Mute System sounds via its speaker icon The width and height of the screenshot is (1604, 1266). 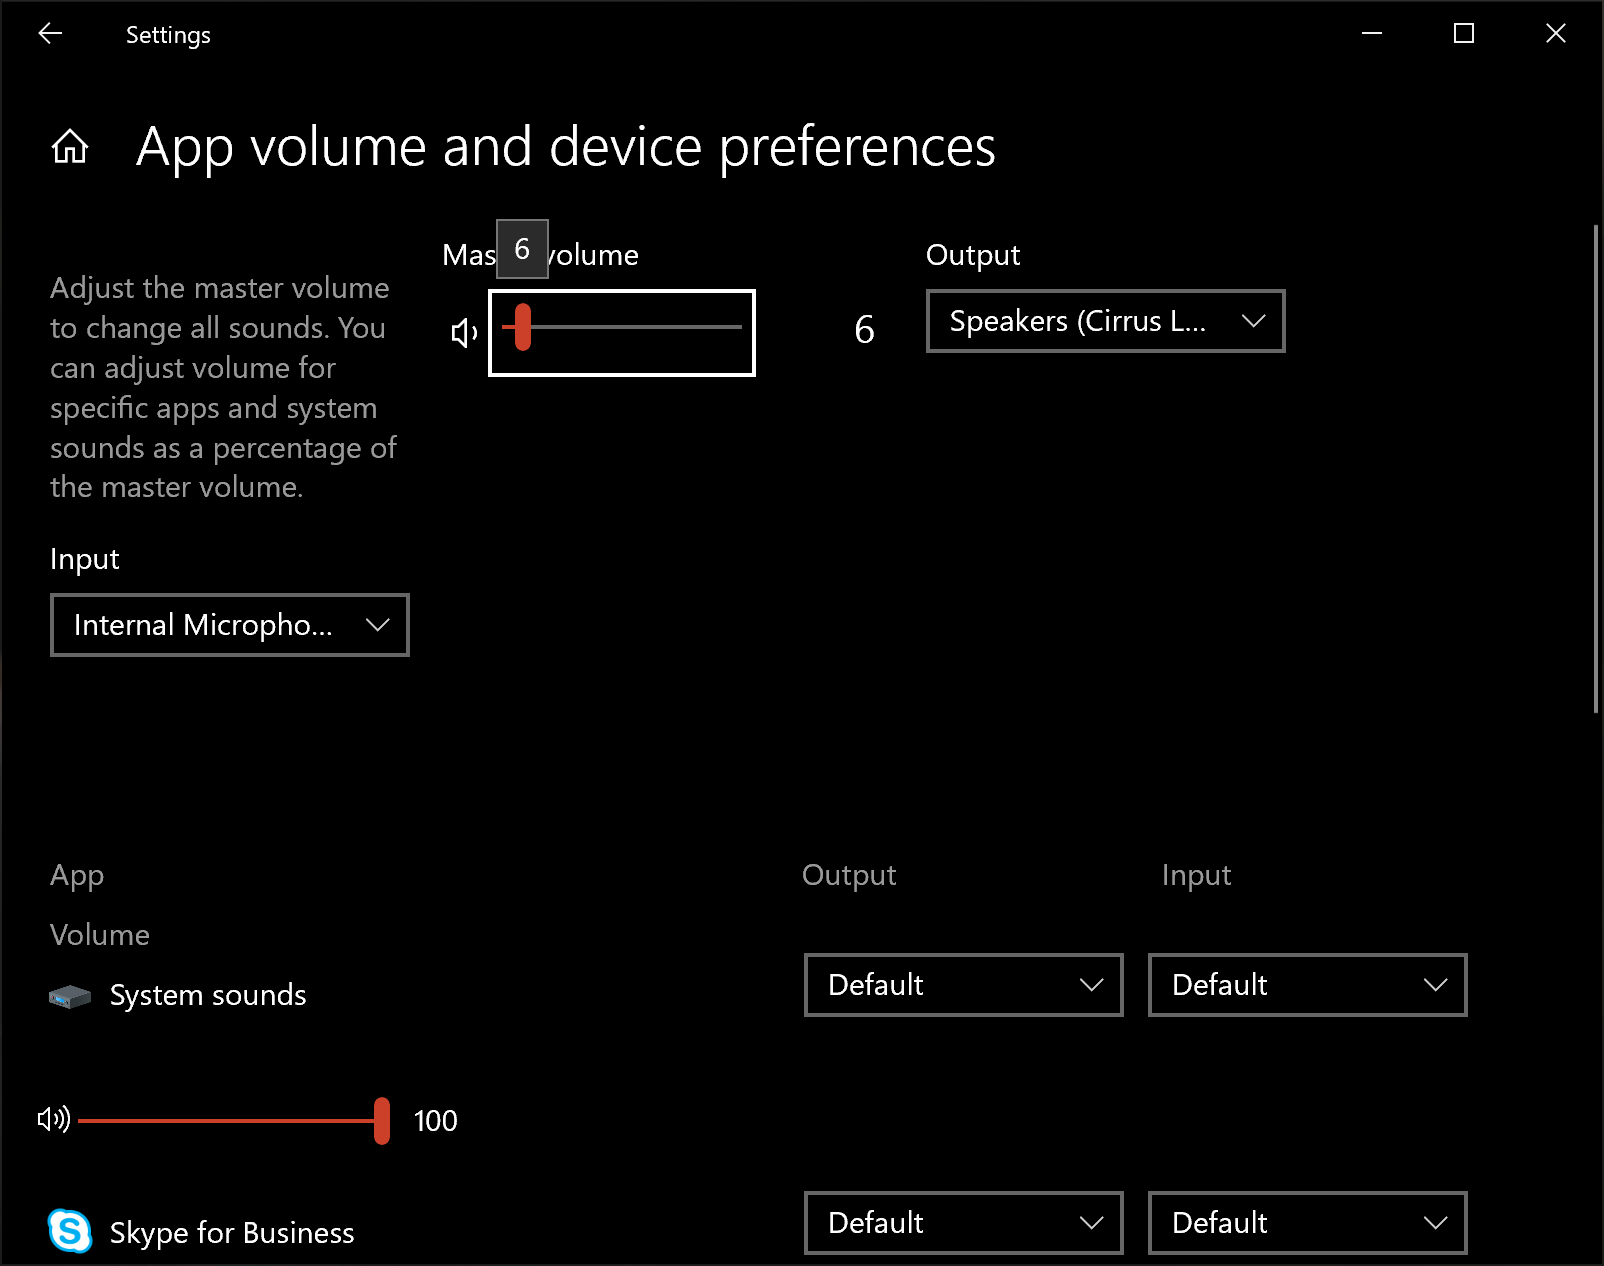[54, 1119]
